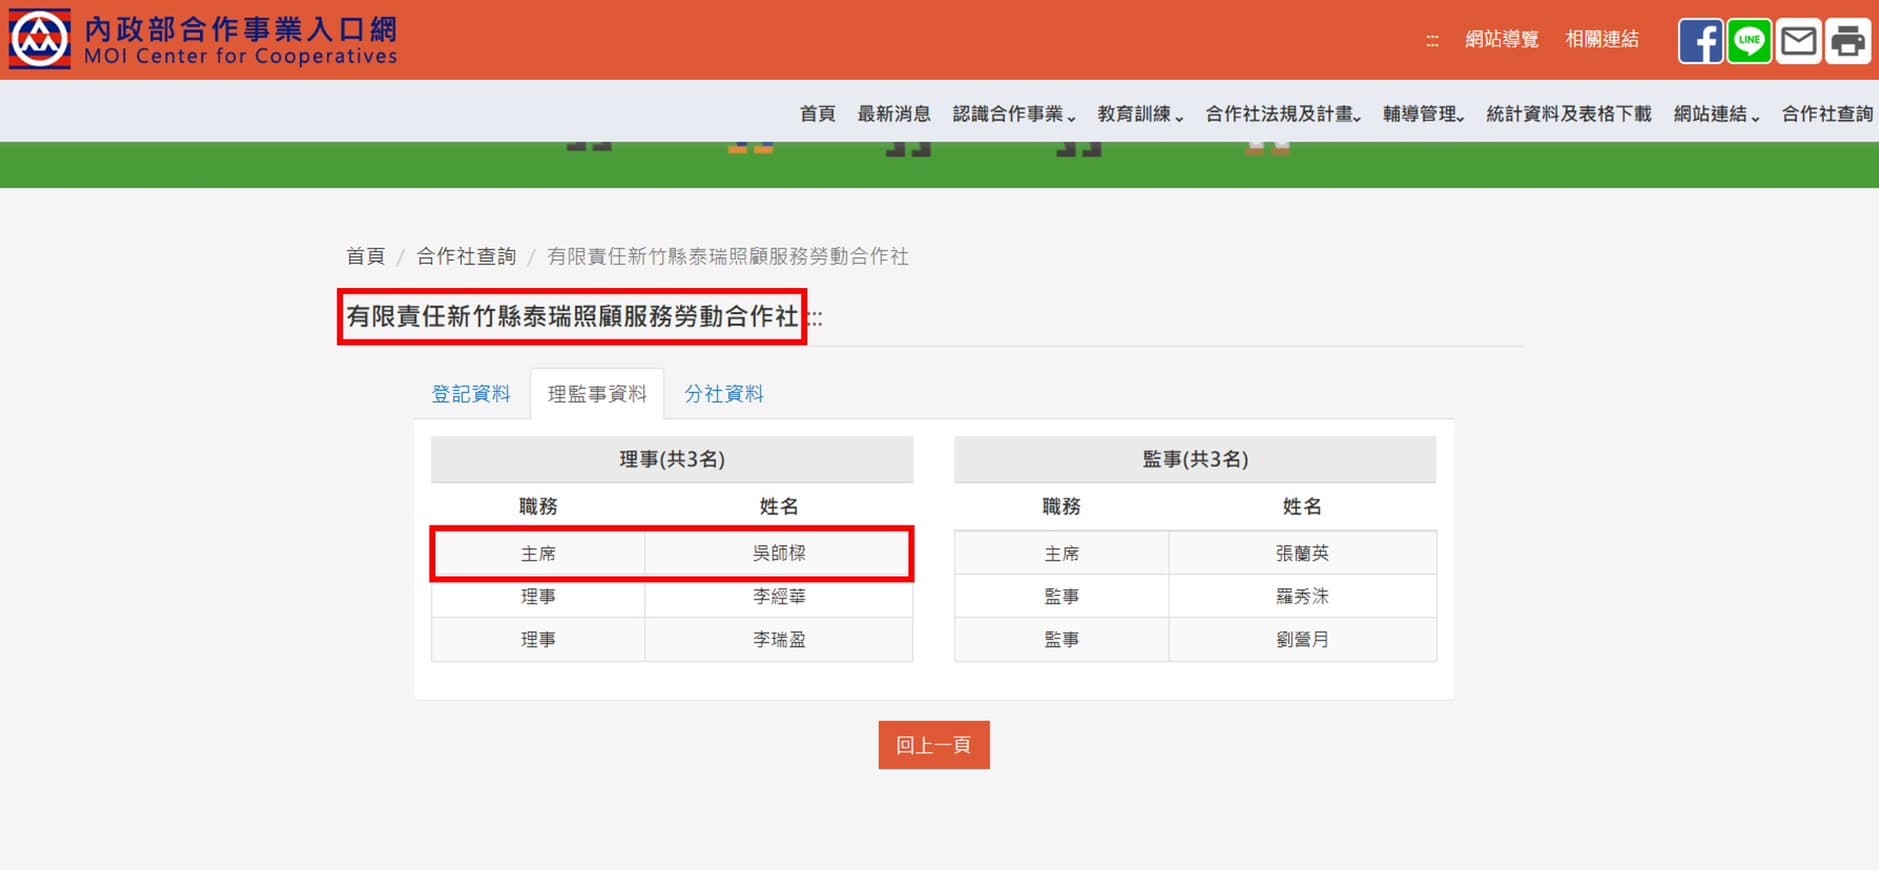Click 主席 cell in 理事 table
1879x870 pixels.
[x=538, y=553]
